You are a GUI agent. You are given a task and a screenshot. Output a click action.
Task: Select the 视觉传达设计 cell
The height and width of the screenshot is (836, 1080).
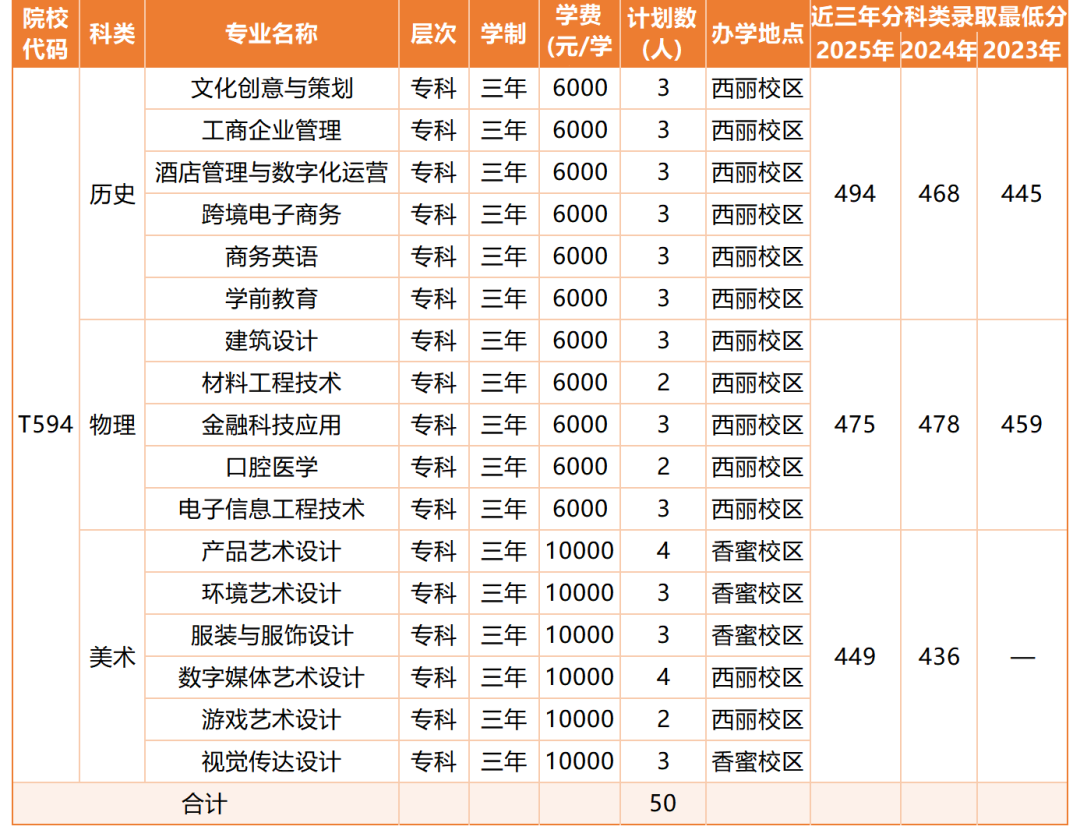[x=272, y=761]
